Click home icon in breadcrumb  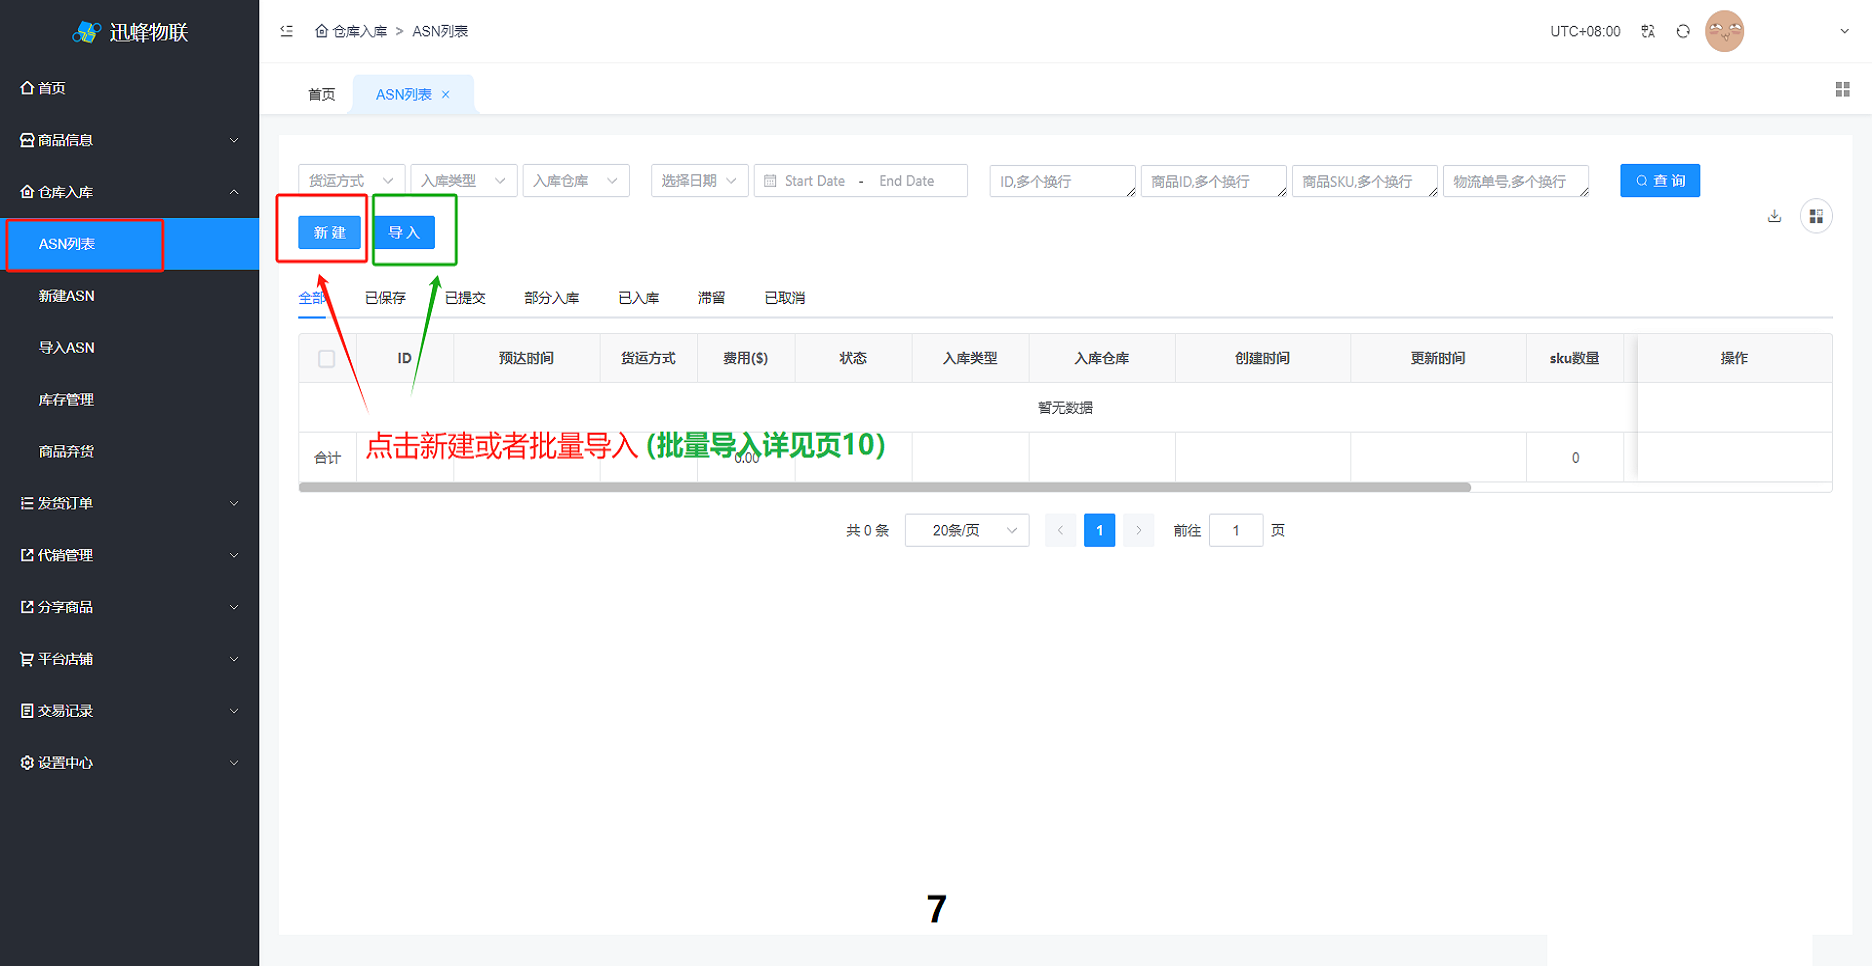[x=321, y=31]
